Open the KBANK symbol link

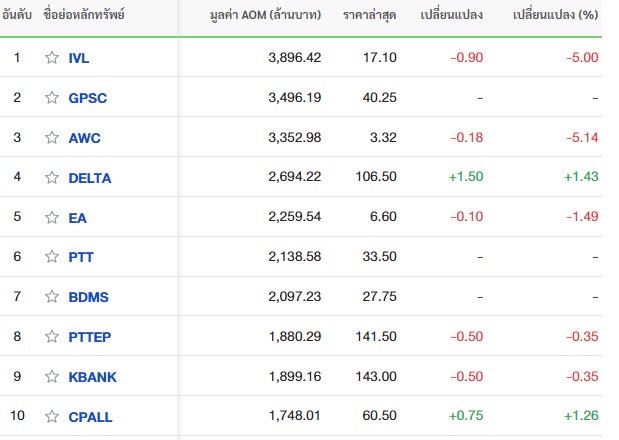point(92,377)
